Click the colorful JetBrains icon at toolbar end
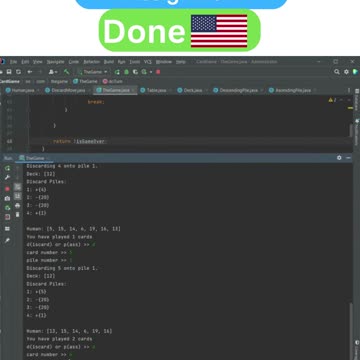Image resolution: width=360 pixels, height=360 pixels. tap(355, 72)
